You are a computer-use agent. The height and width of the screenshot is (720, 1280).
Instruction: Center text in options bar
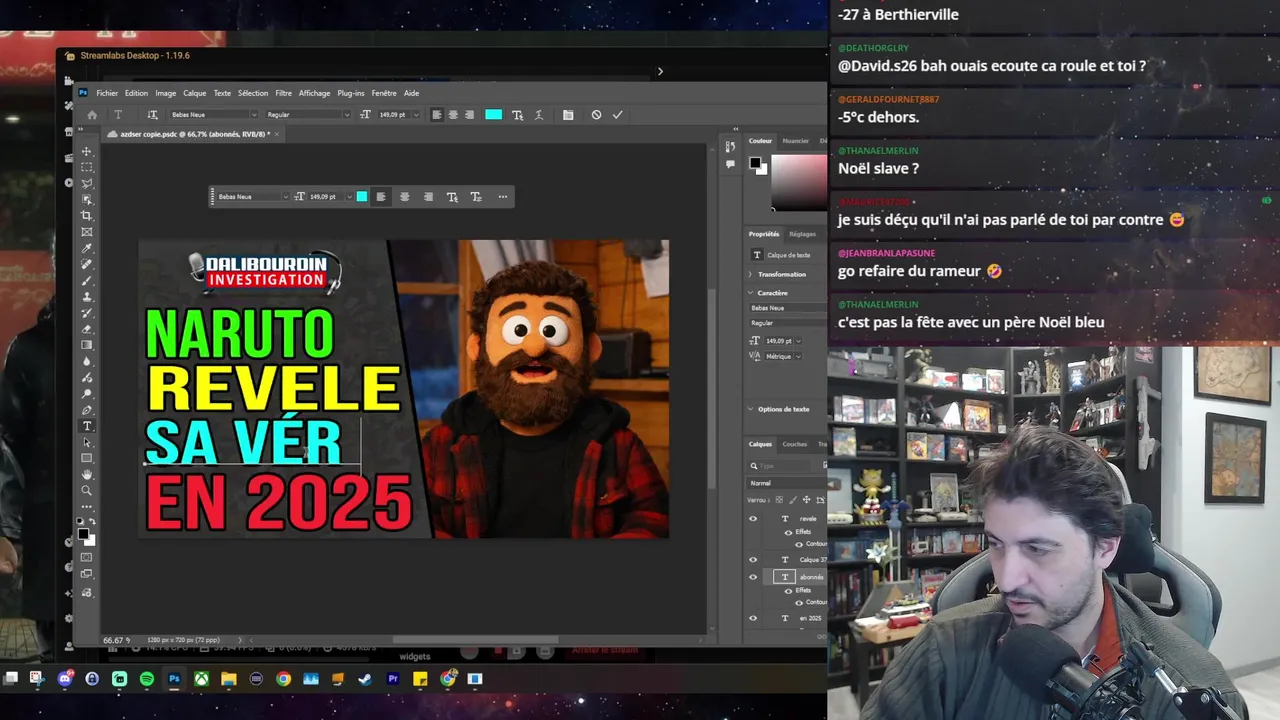pyautogui.click(x=453, y=115)
